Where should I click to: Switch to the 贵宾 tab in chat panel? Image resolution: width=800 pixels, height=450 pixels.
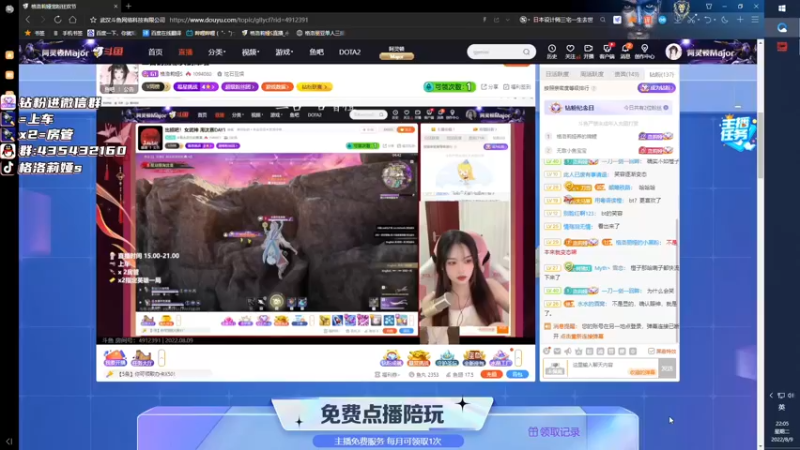[x=627, y=74]
